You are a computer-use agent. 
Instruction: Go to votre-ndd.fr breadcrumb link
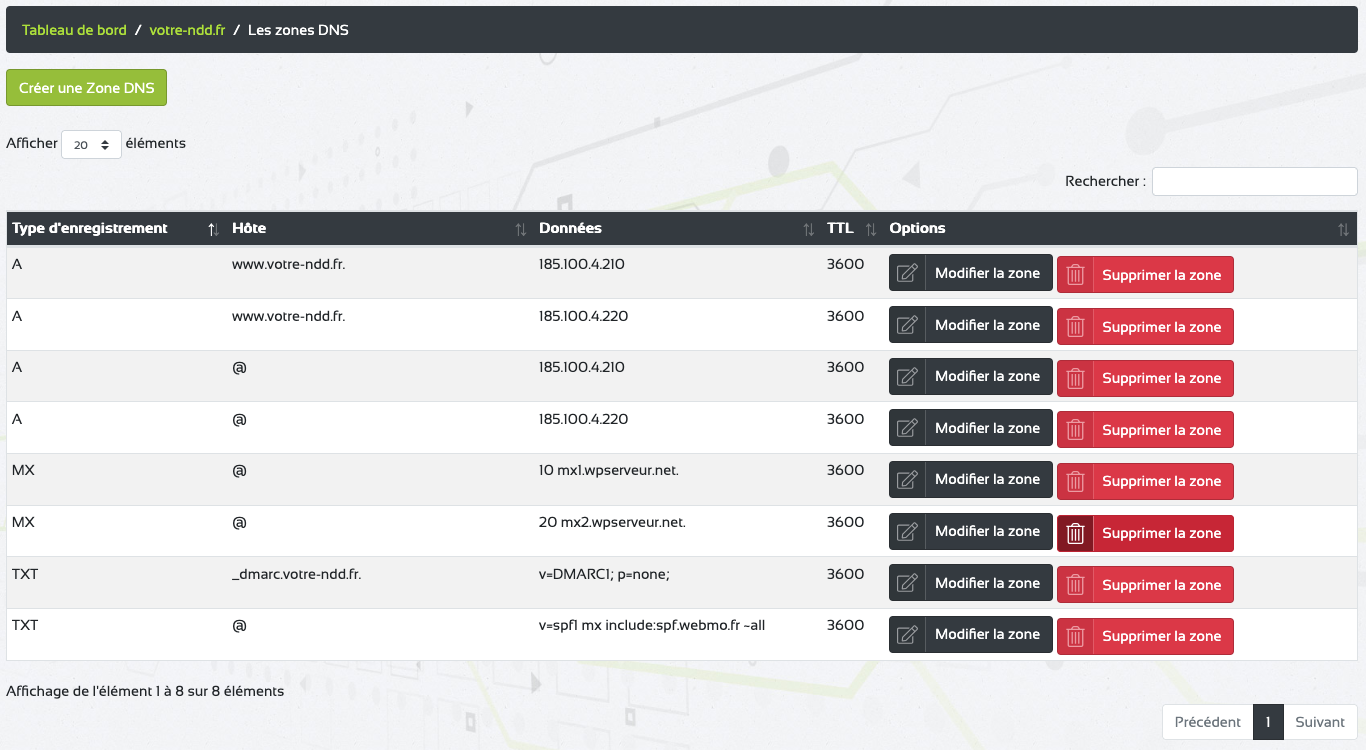click(187, 30)
